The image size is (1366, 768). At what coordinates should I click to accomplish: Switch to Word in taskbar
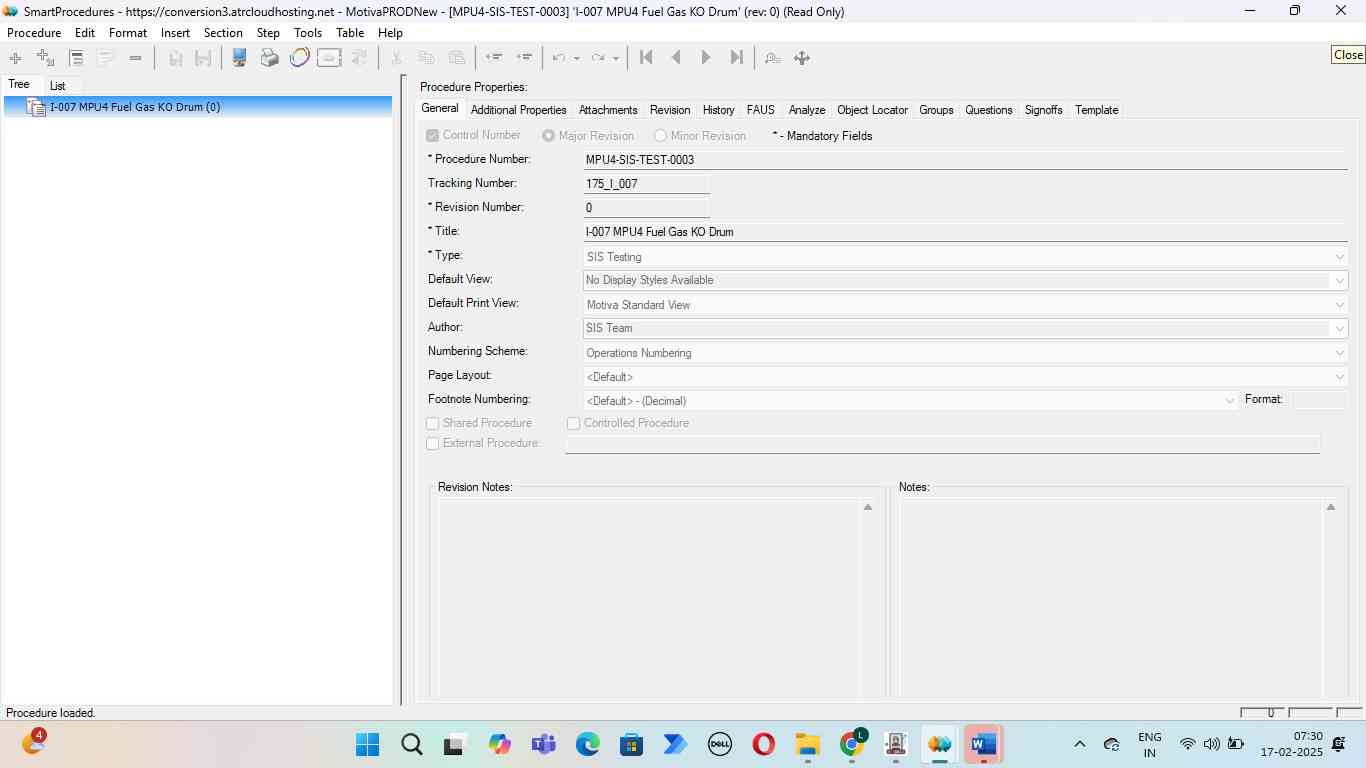point(983,745)
